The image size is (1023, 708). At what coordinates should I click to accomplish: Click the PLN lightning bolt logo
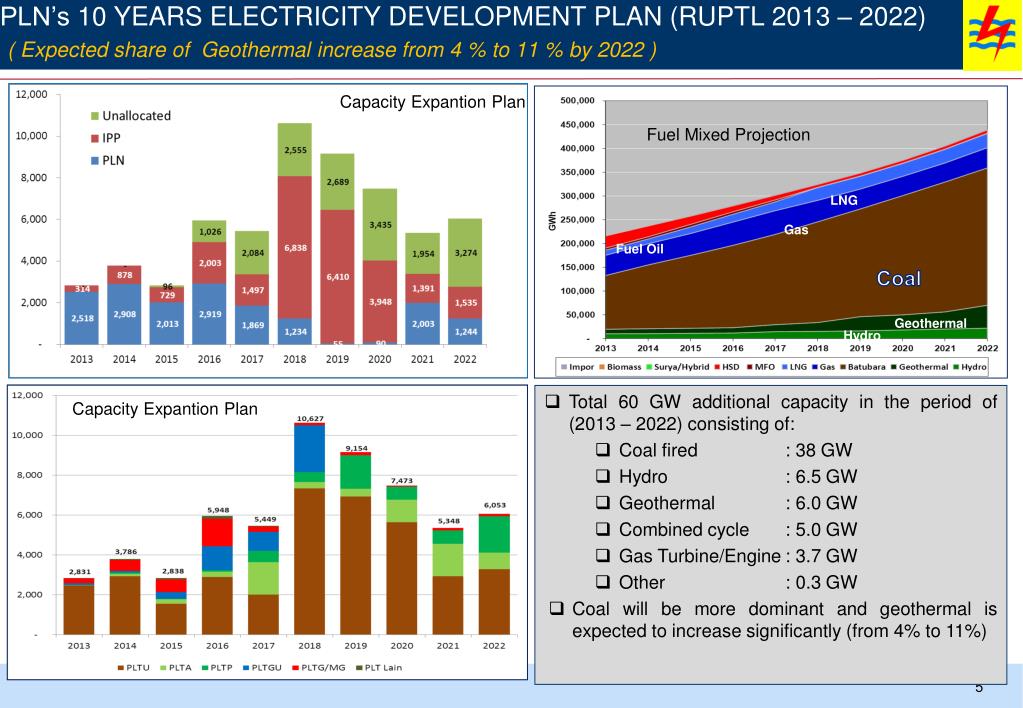(x=992, y=35)
